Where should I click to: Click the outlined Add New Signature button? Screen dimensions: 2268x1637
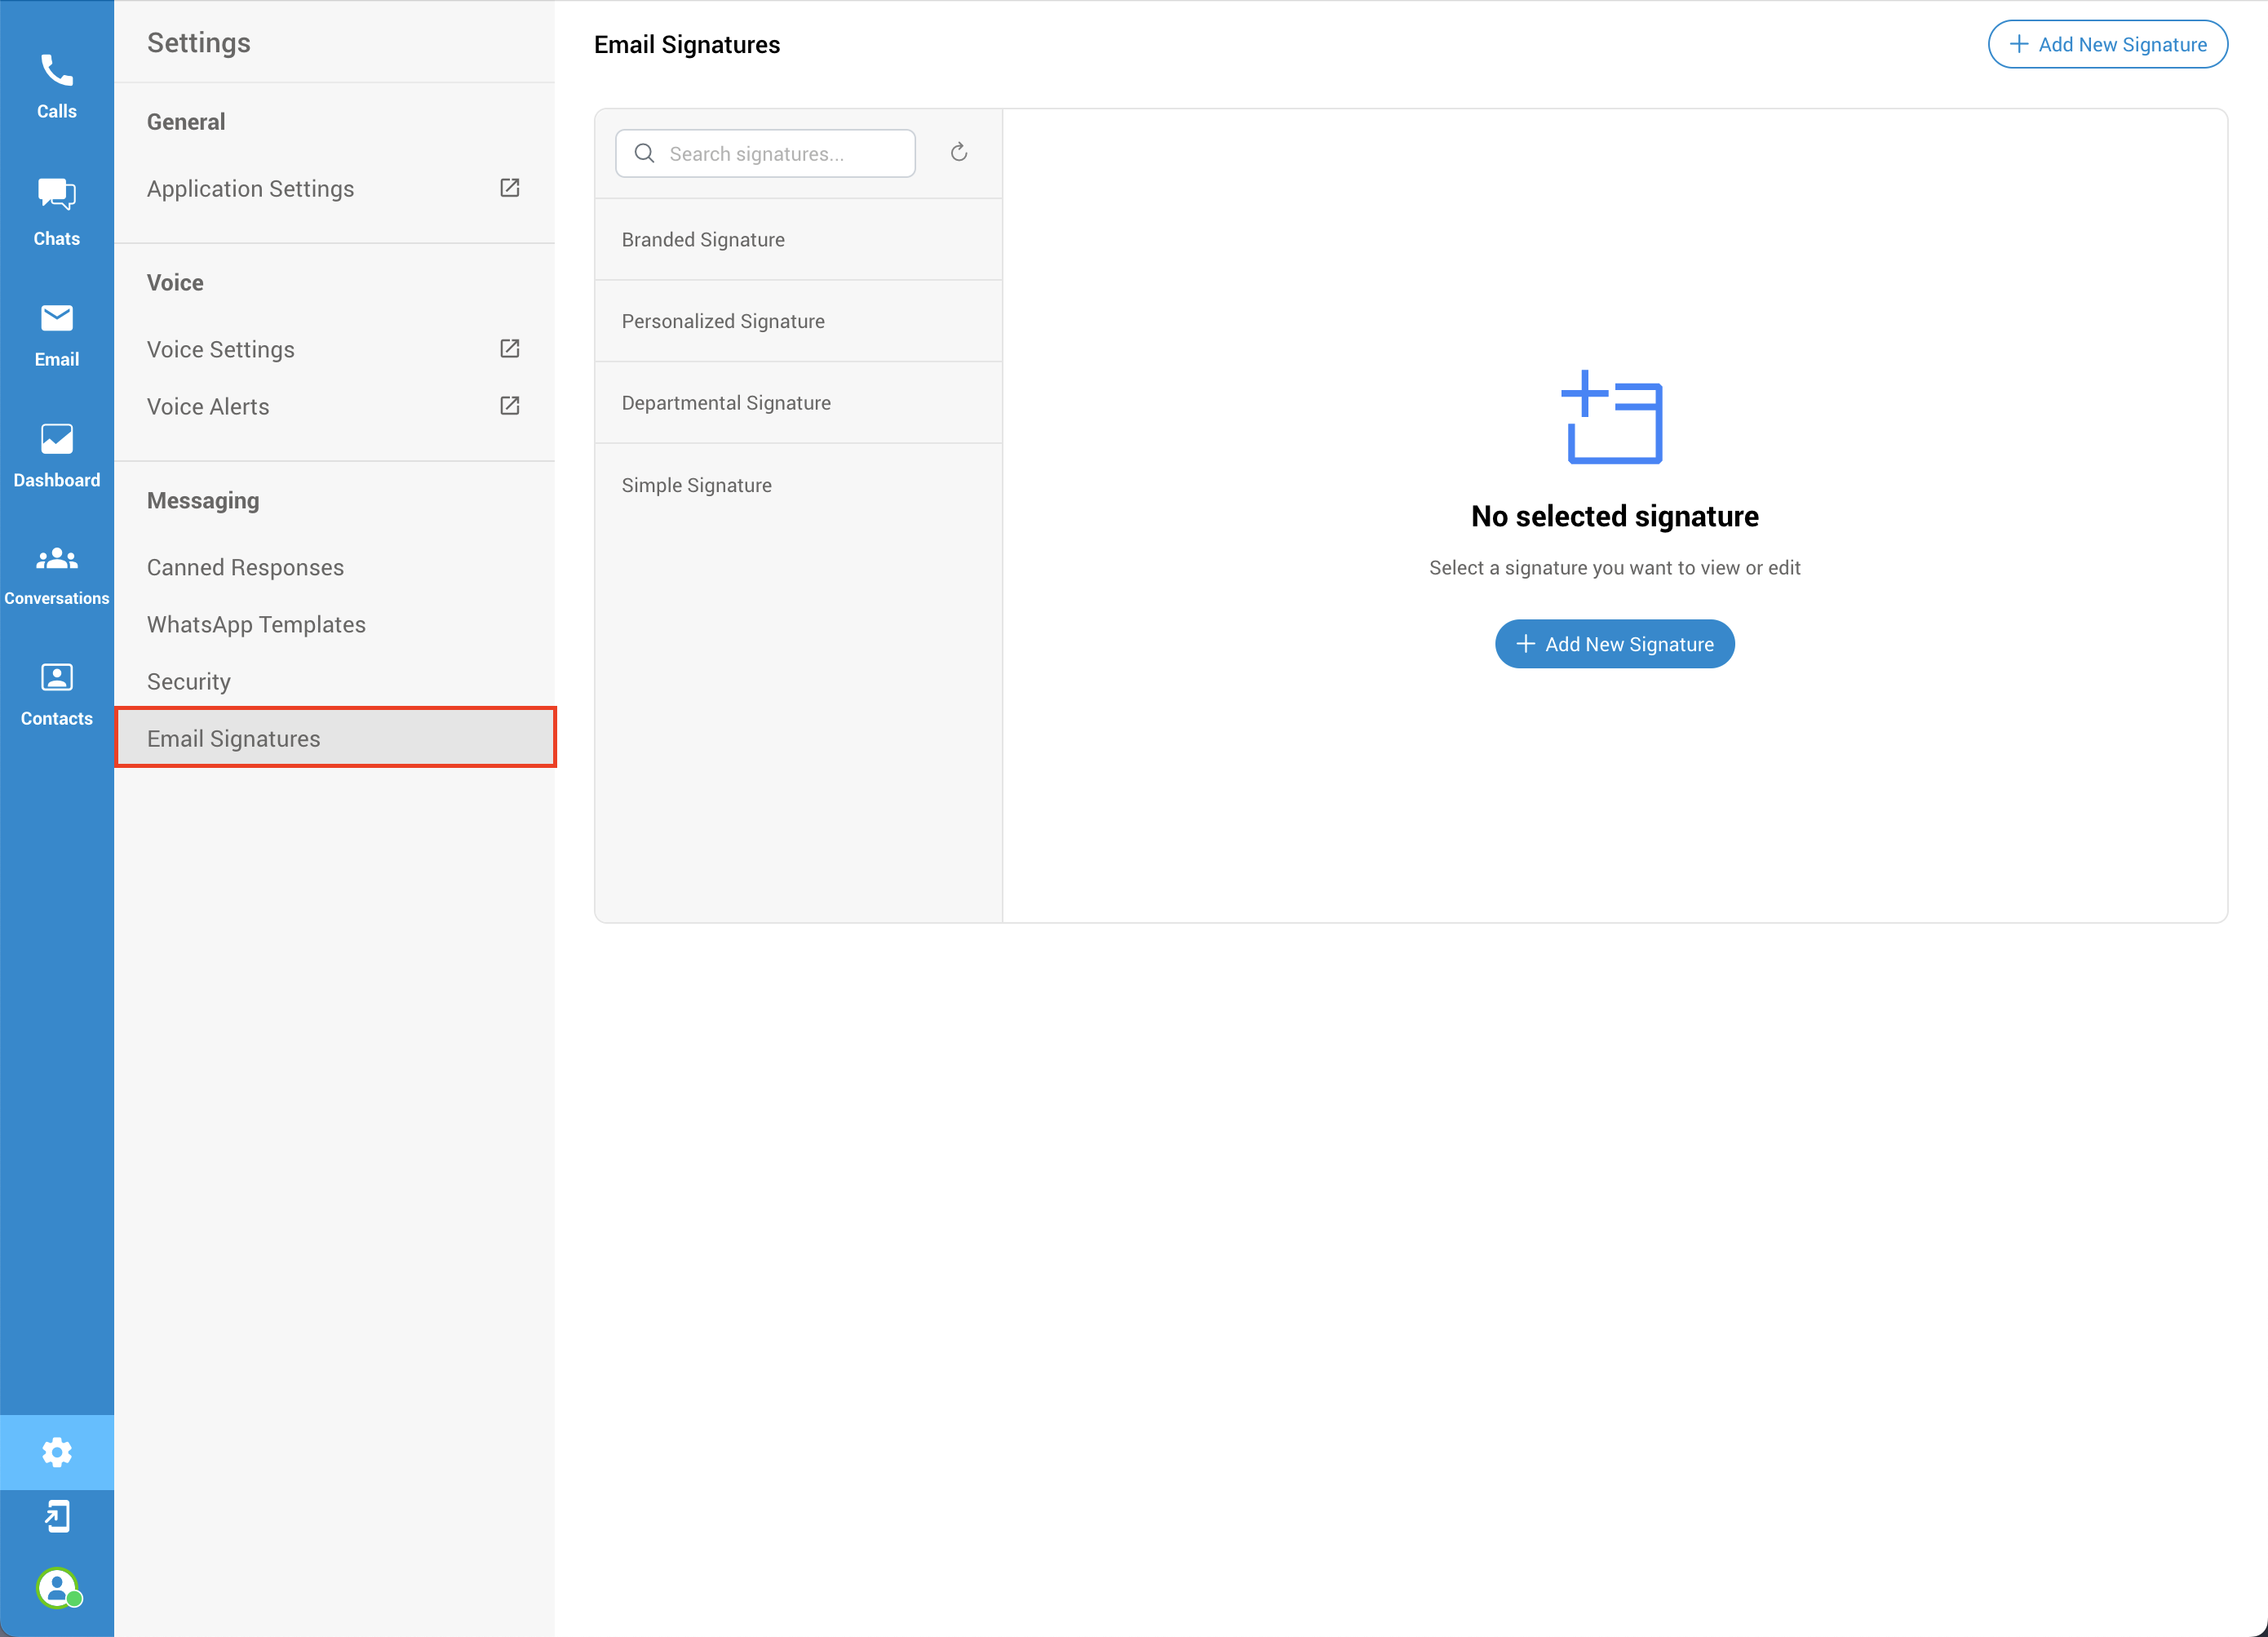(x=2107, y=44)
